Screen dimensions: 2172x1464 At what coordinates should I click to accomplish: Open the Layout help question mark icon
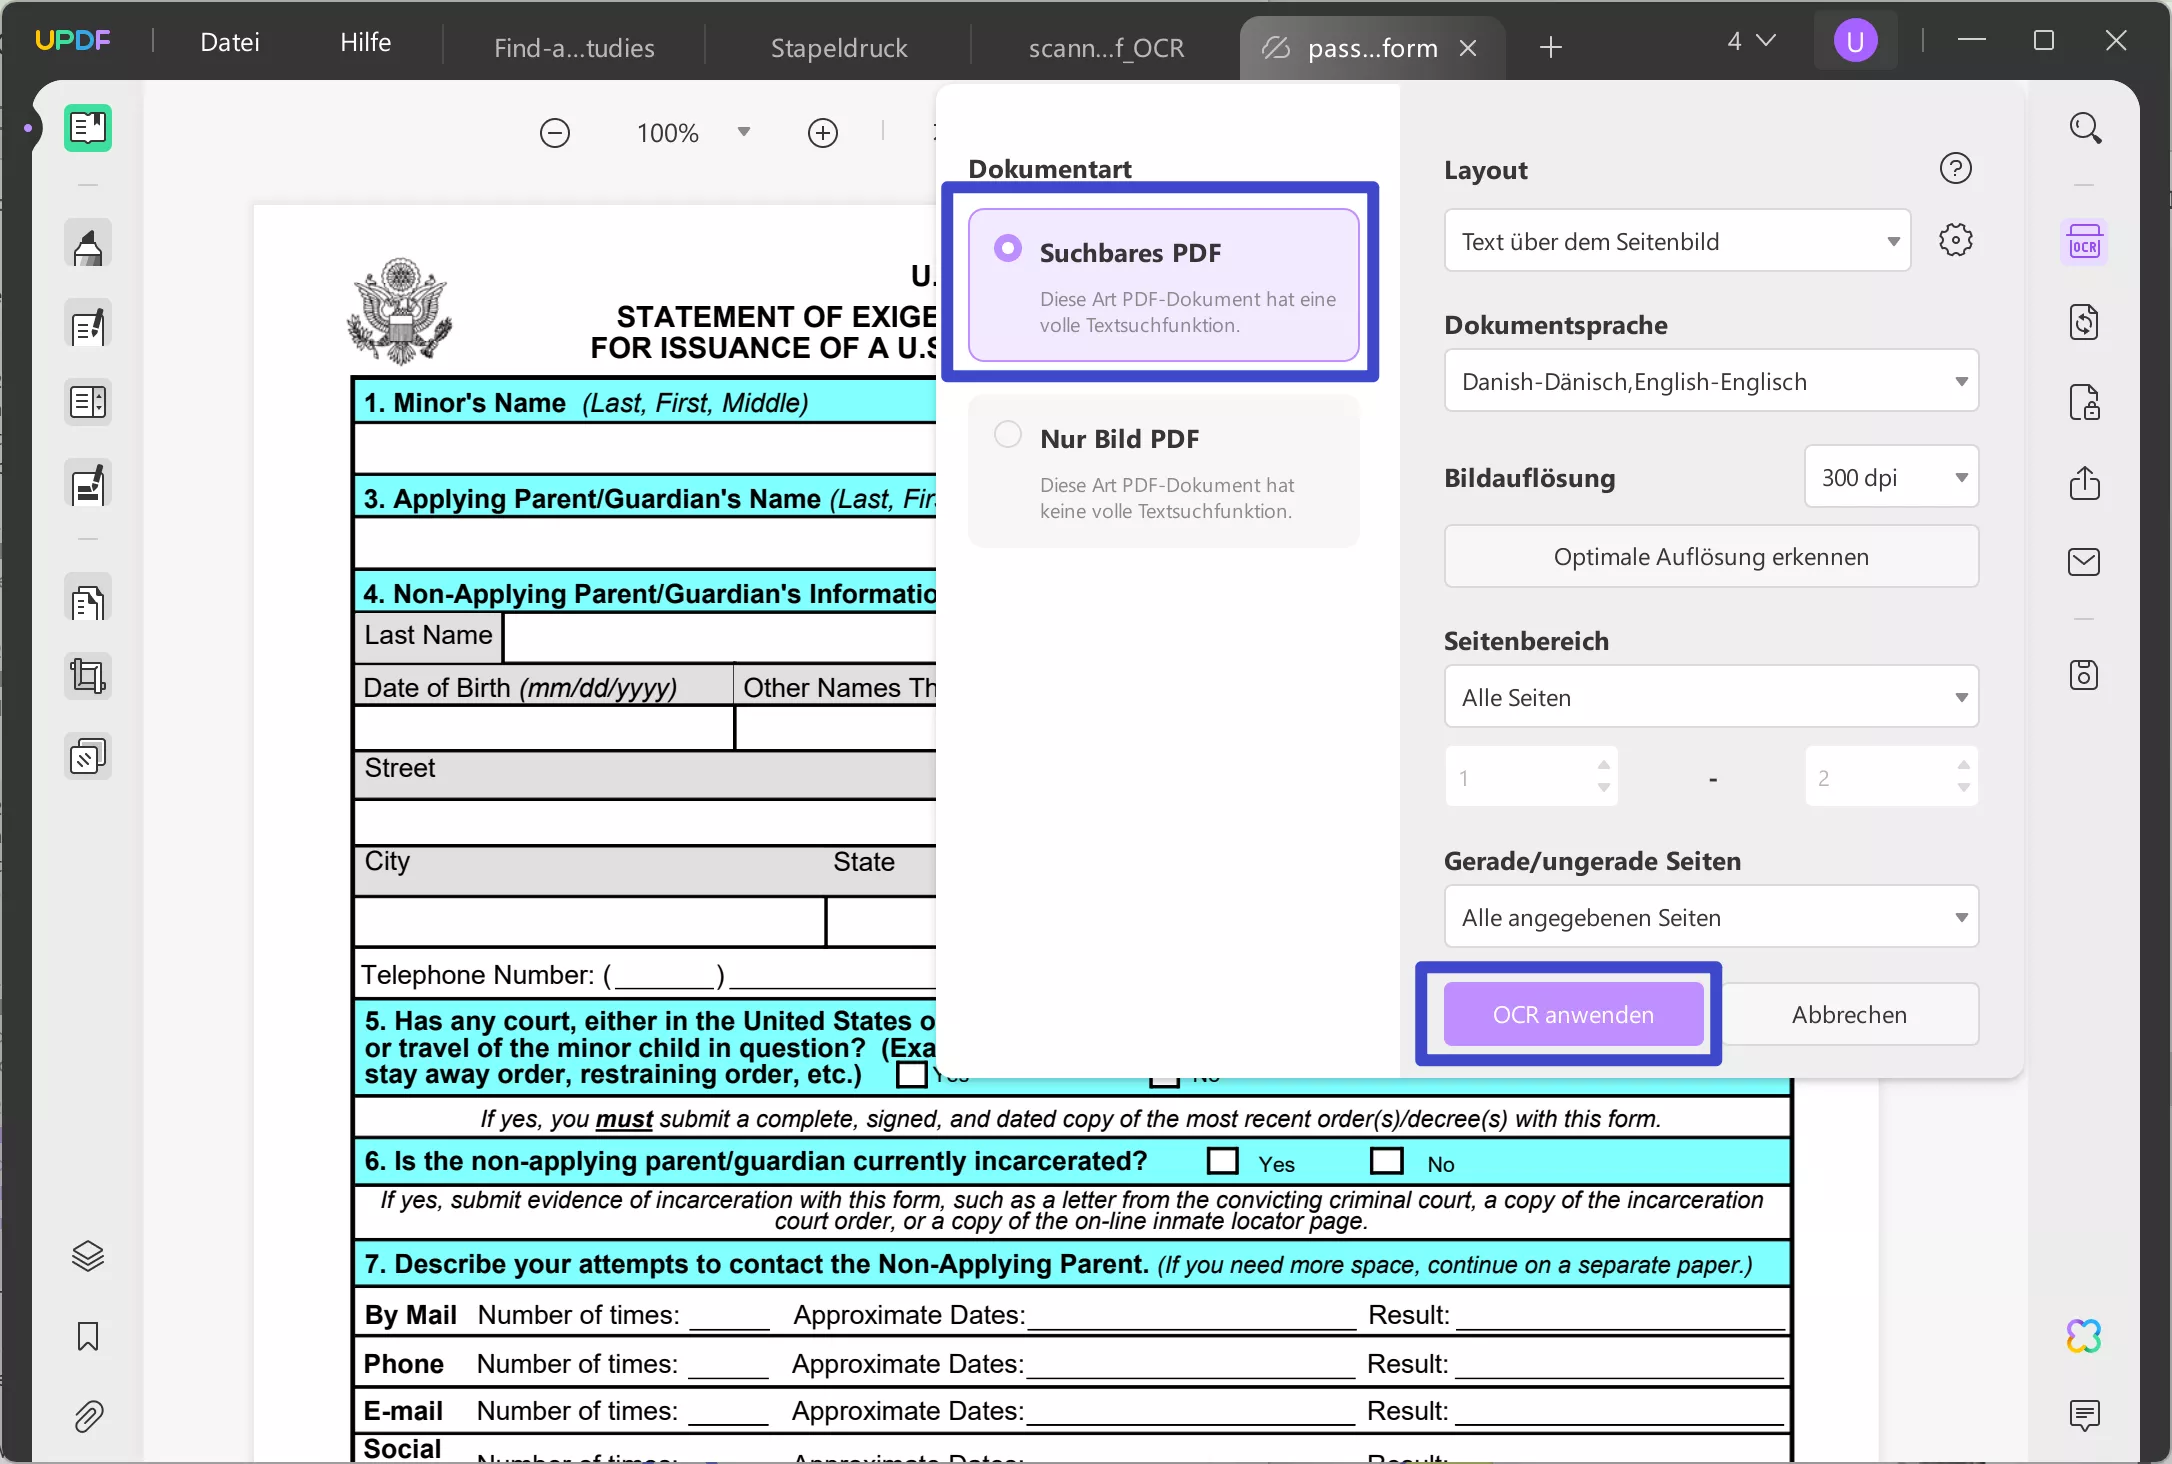(x=1955, y=169)
